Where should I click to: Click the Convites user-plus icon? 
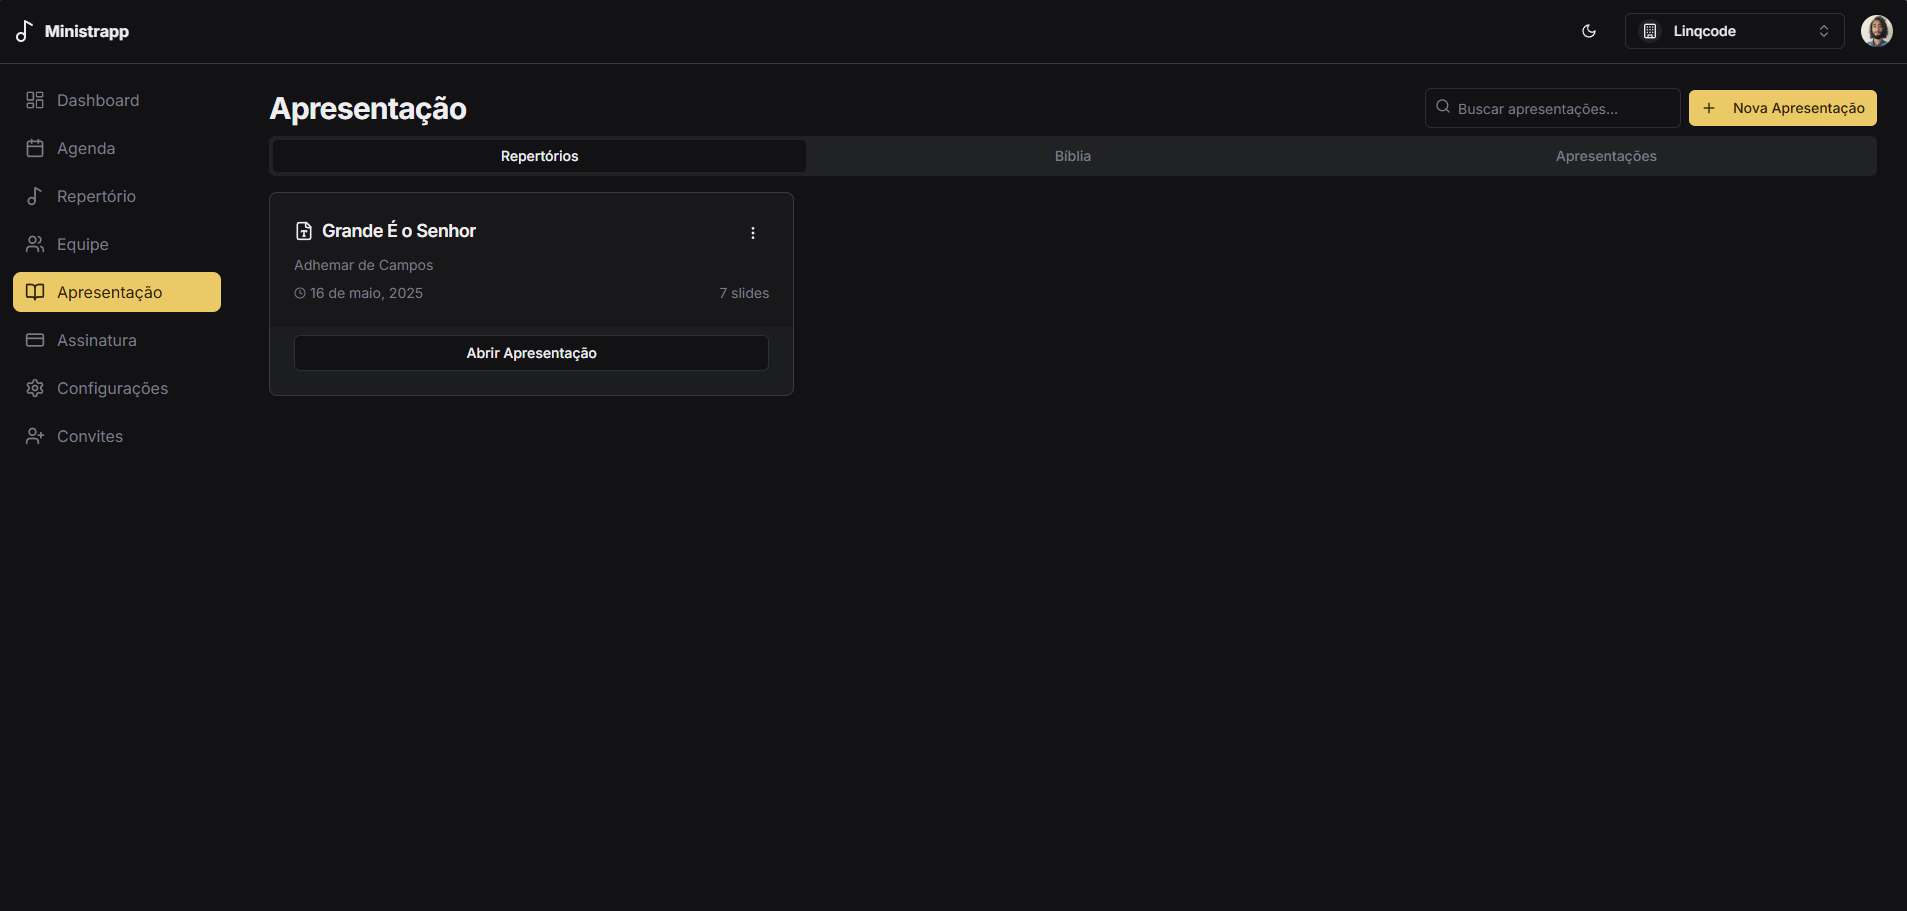click(35, 436)
